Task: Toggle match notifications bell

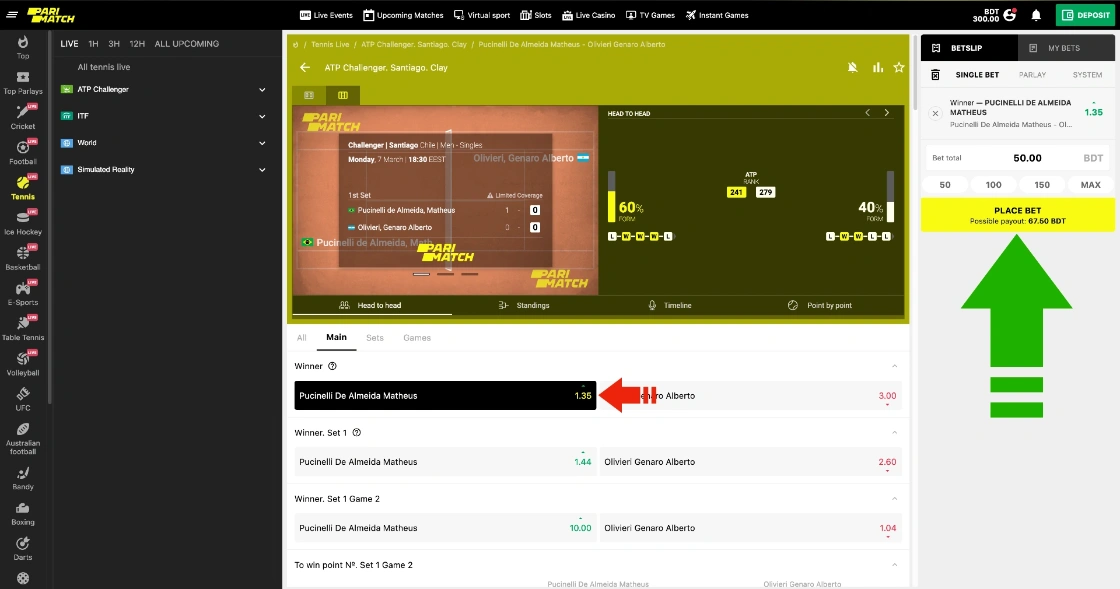Action: 852,67
